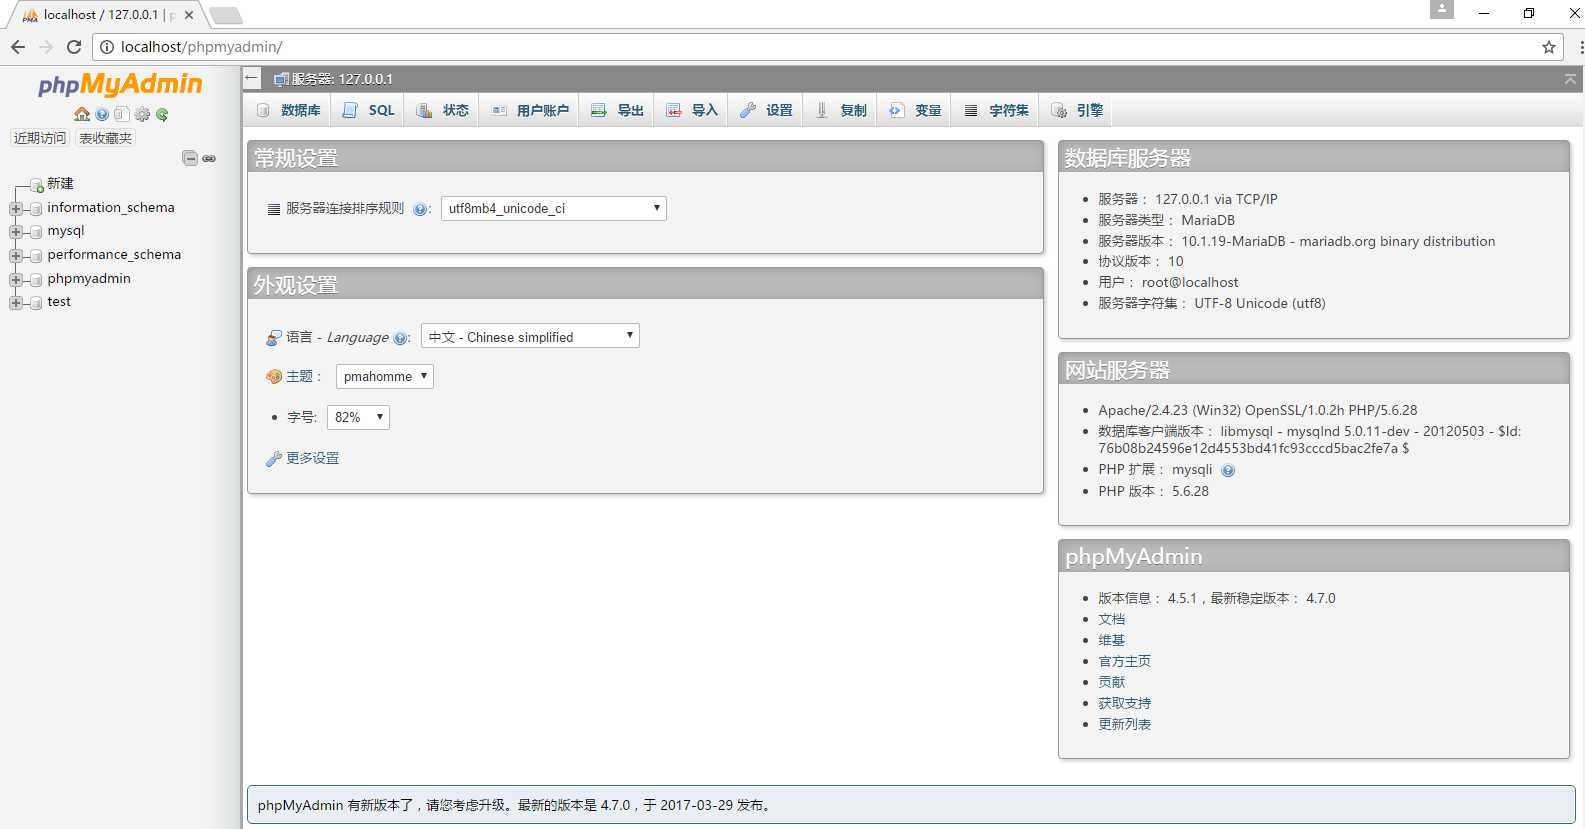Click help icon next to collation label
The image size is (1585, 829).
pos(420,209)
